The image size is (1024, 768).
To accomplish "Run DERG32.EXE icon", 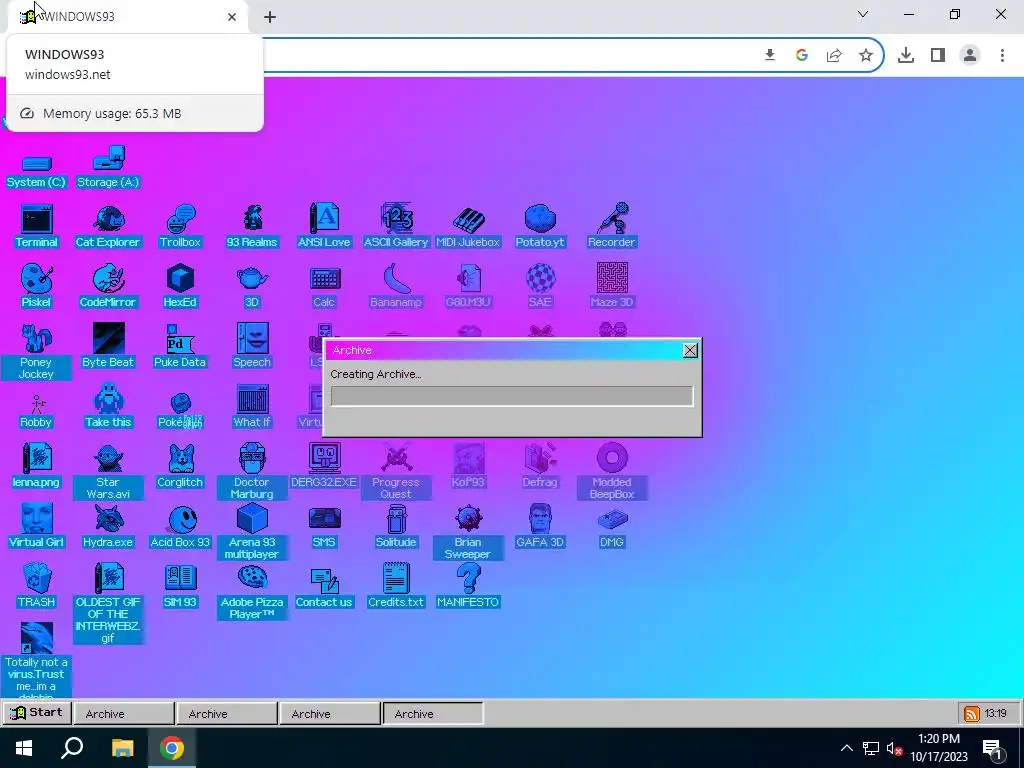I will tap(324, 466).
